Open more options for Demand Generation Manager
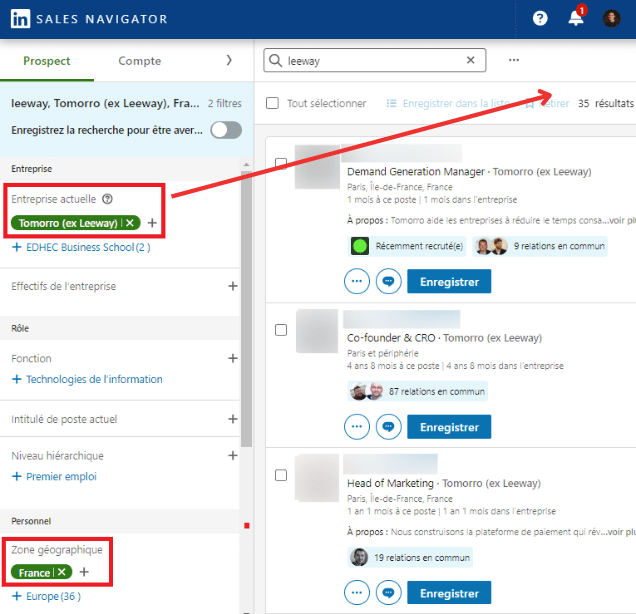Screen dimensions: 636x614 pyautogui.click(x=357, y=281)
